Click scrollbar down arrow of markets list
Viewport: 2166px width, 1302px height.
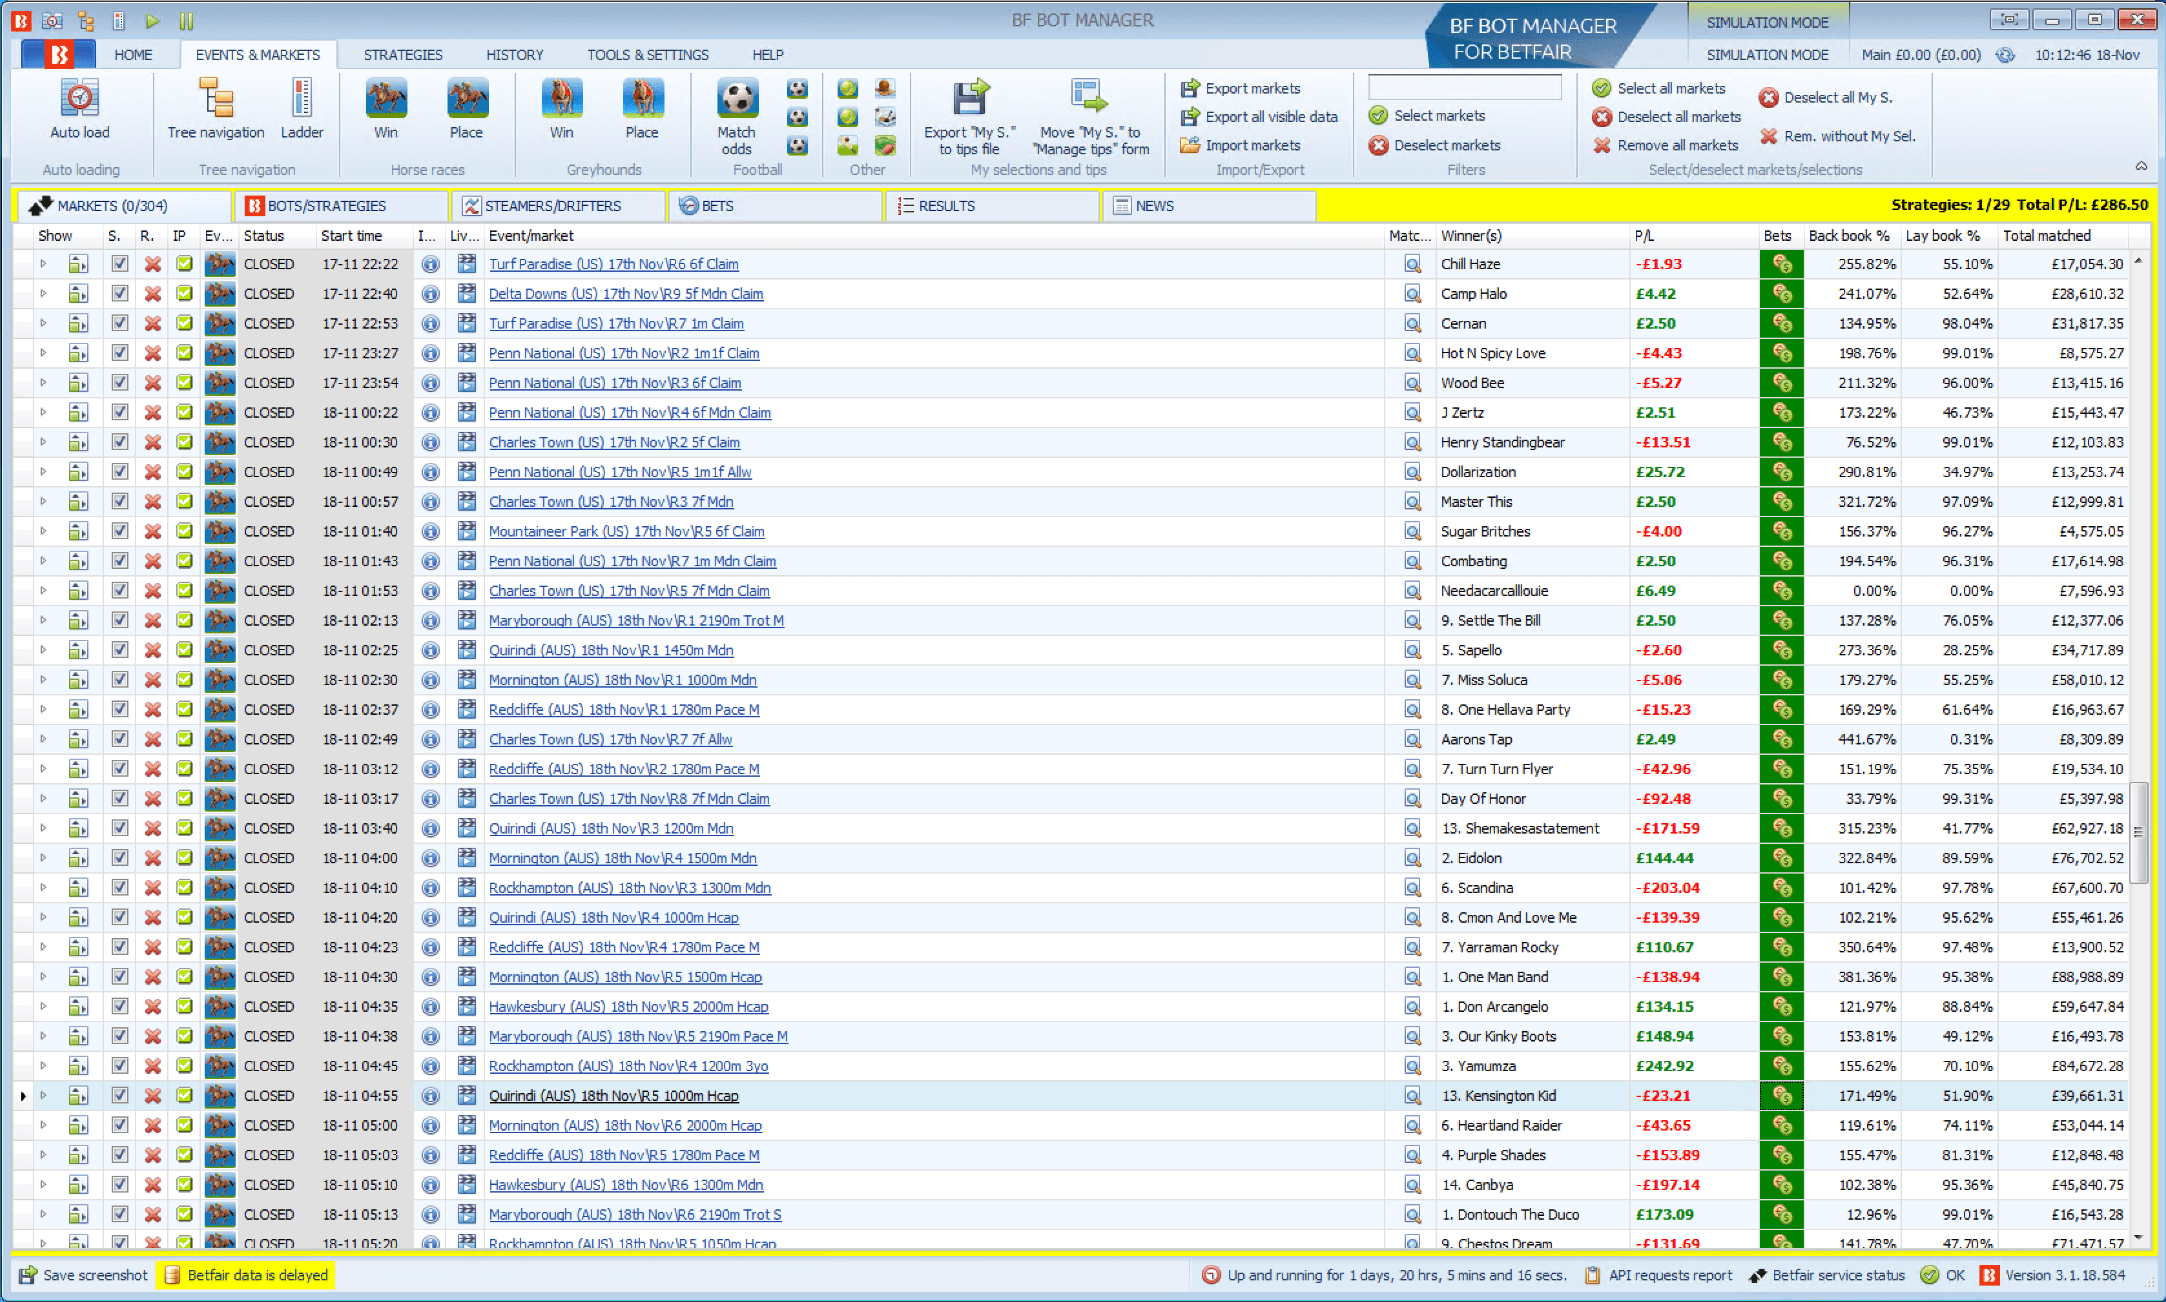(x=2139, y=1238)
